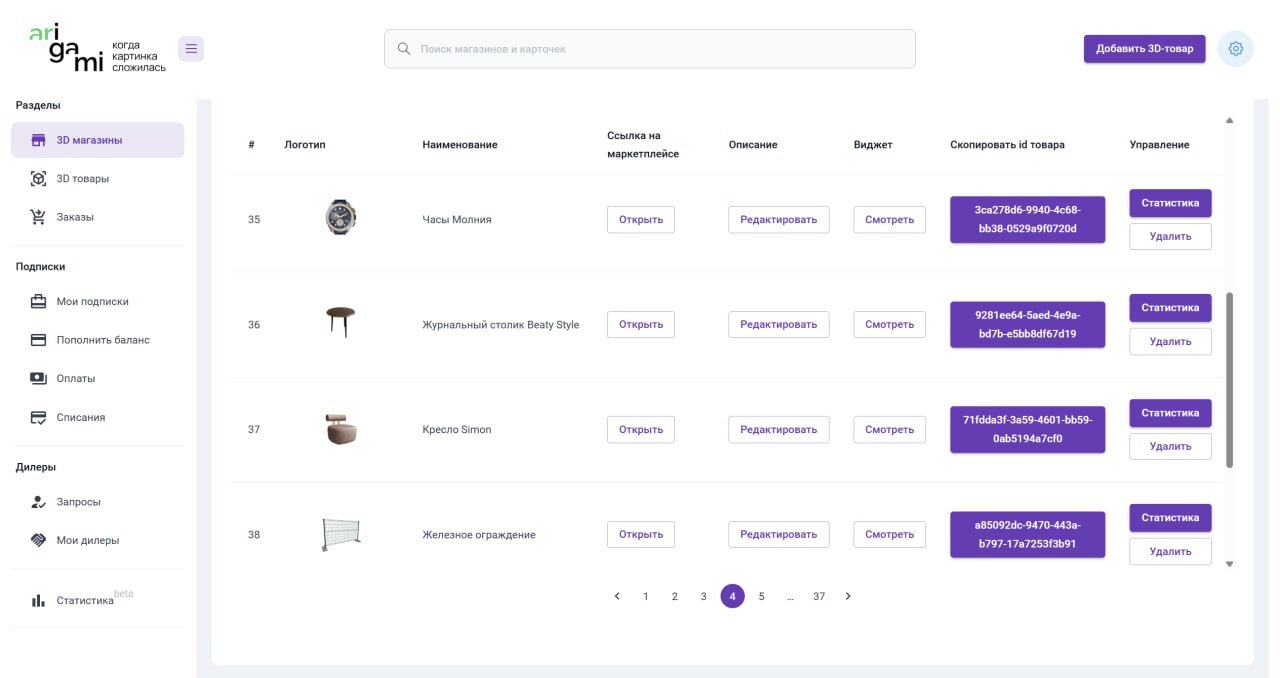Click Удалить for Кресло Simon
The width and height of the screenshot is (1280, 678).
1170,446
